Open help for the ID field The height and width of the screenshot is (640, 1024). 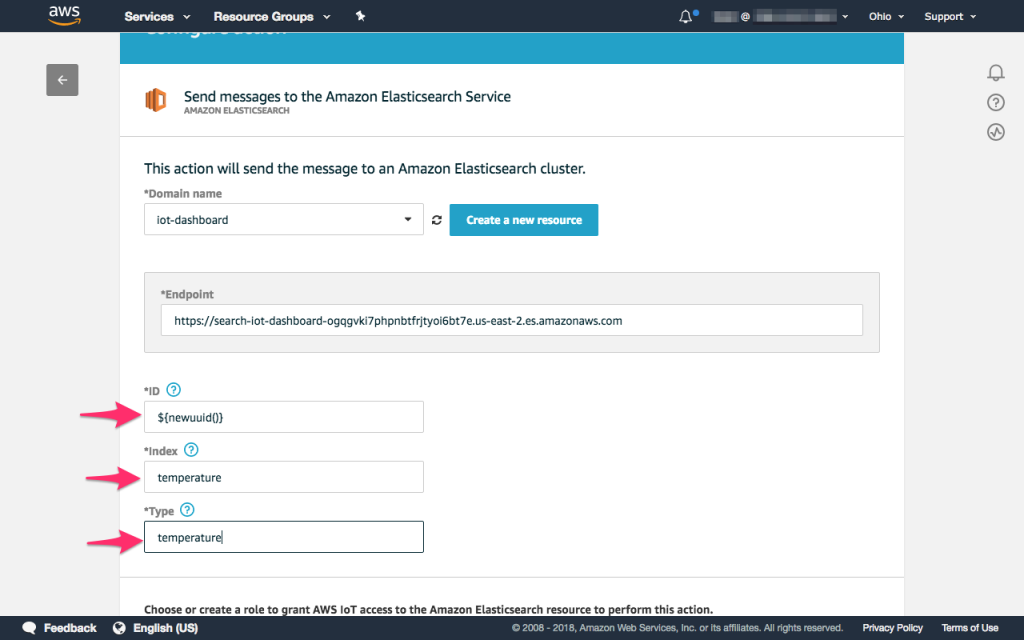[x=172, y=390]
